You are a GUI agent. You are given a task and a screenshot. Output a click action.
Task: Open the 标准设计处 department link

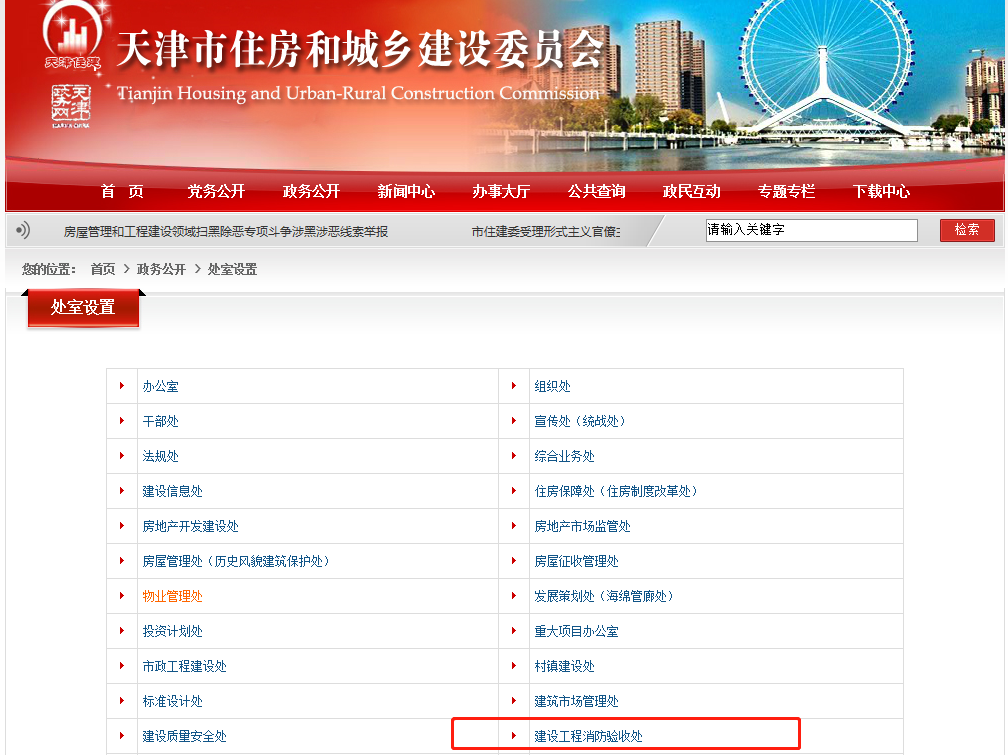coord(172,701)
